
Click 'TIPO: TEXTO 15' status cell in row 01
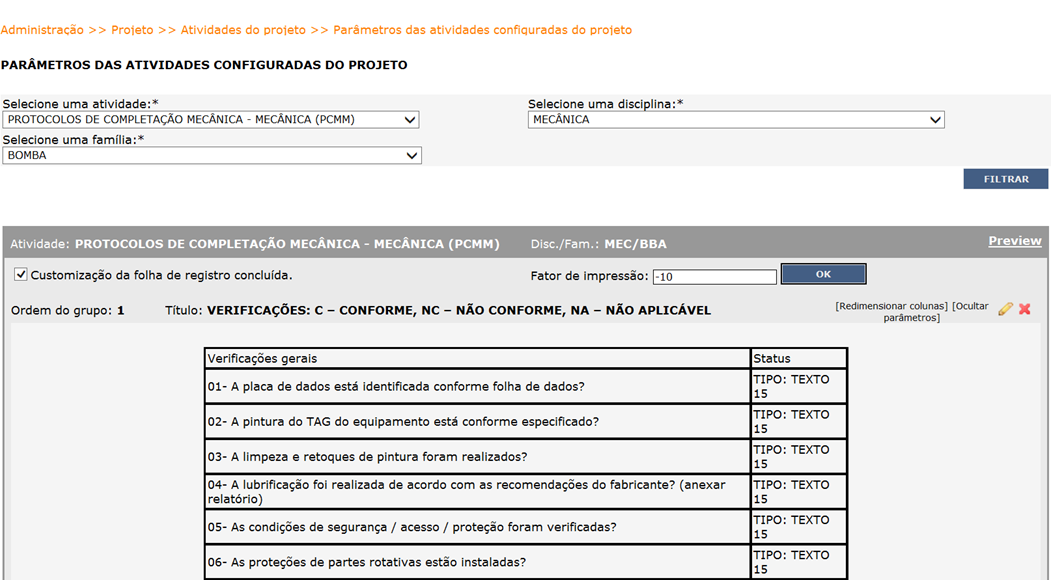click(x=799, y=386)
